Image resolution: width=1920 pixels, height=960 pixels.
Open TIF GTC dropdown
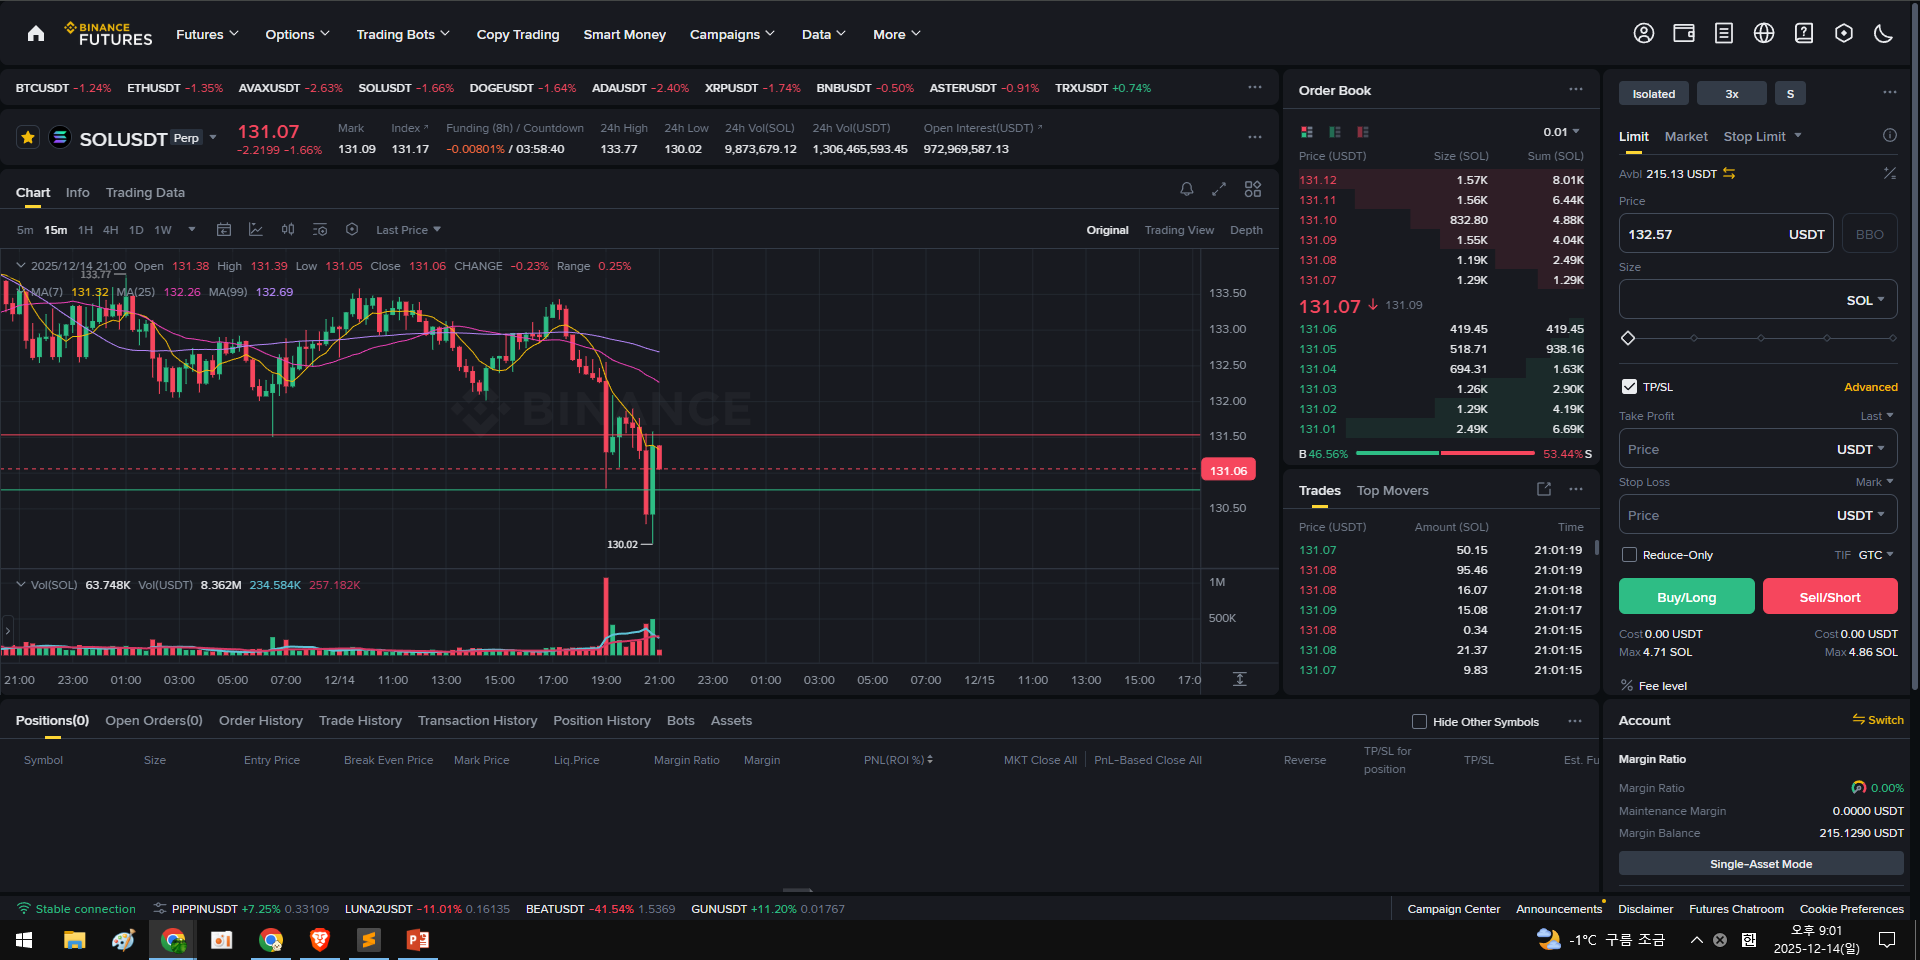[x=1876, y=555]
